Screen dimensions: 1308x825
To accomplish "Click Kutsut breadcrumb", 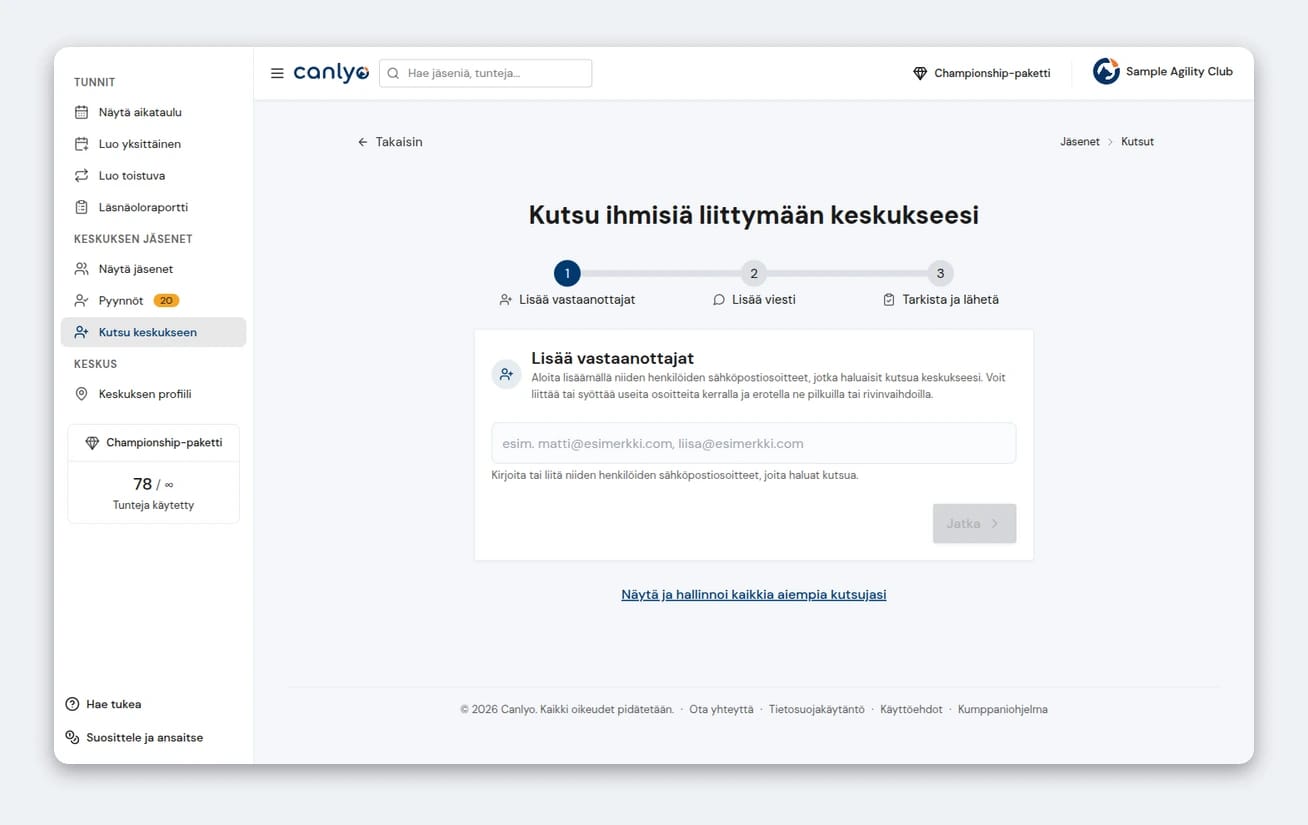I will [x=1138, y=142].
